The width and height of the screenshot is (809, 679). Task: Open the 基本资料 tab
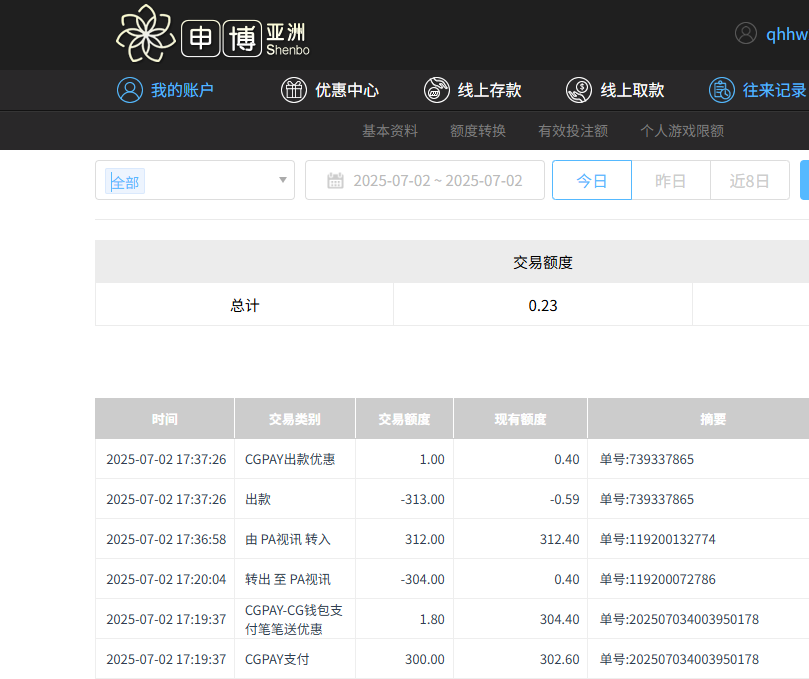390,130
